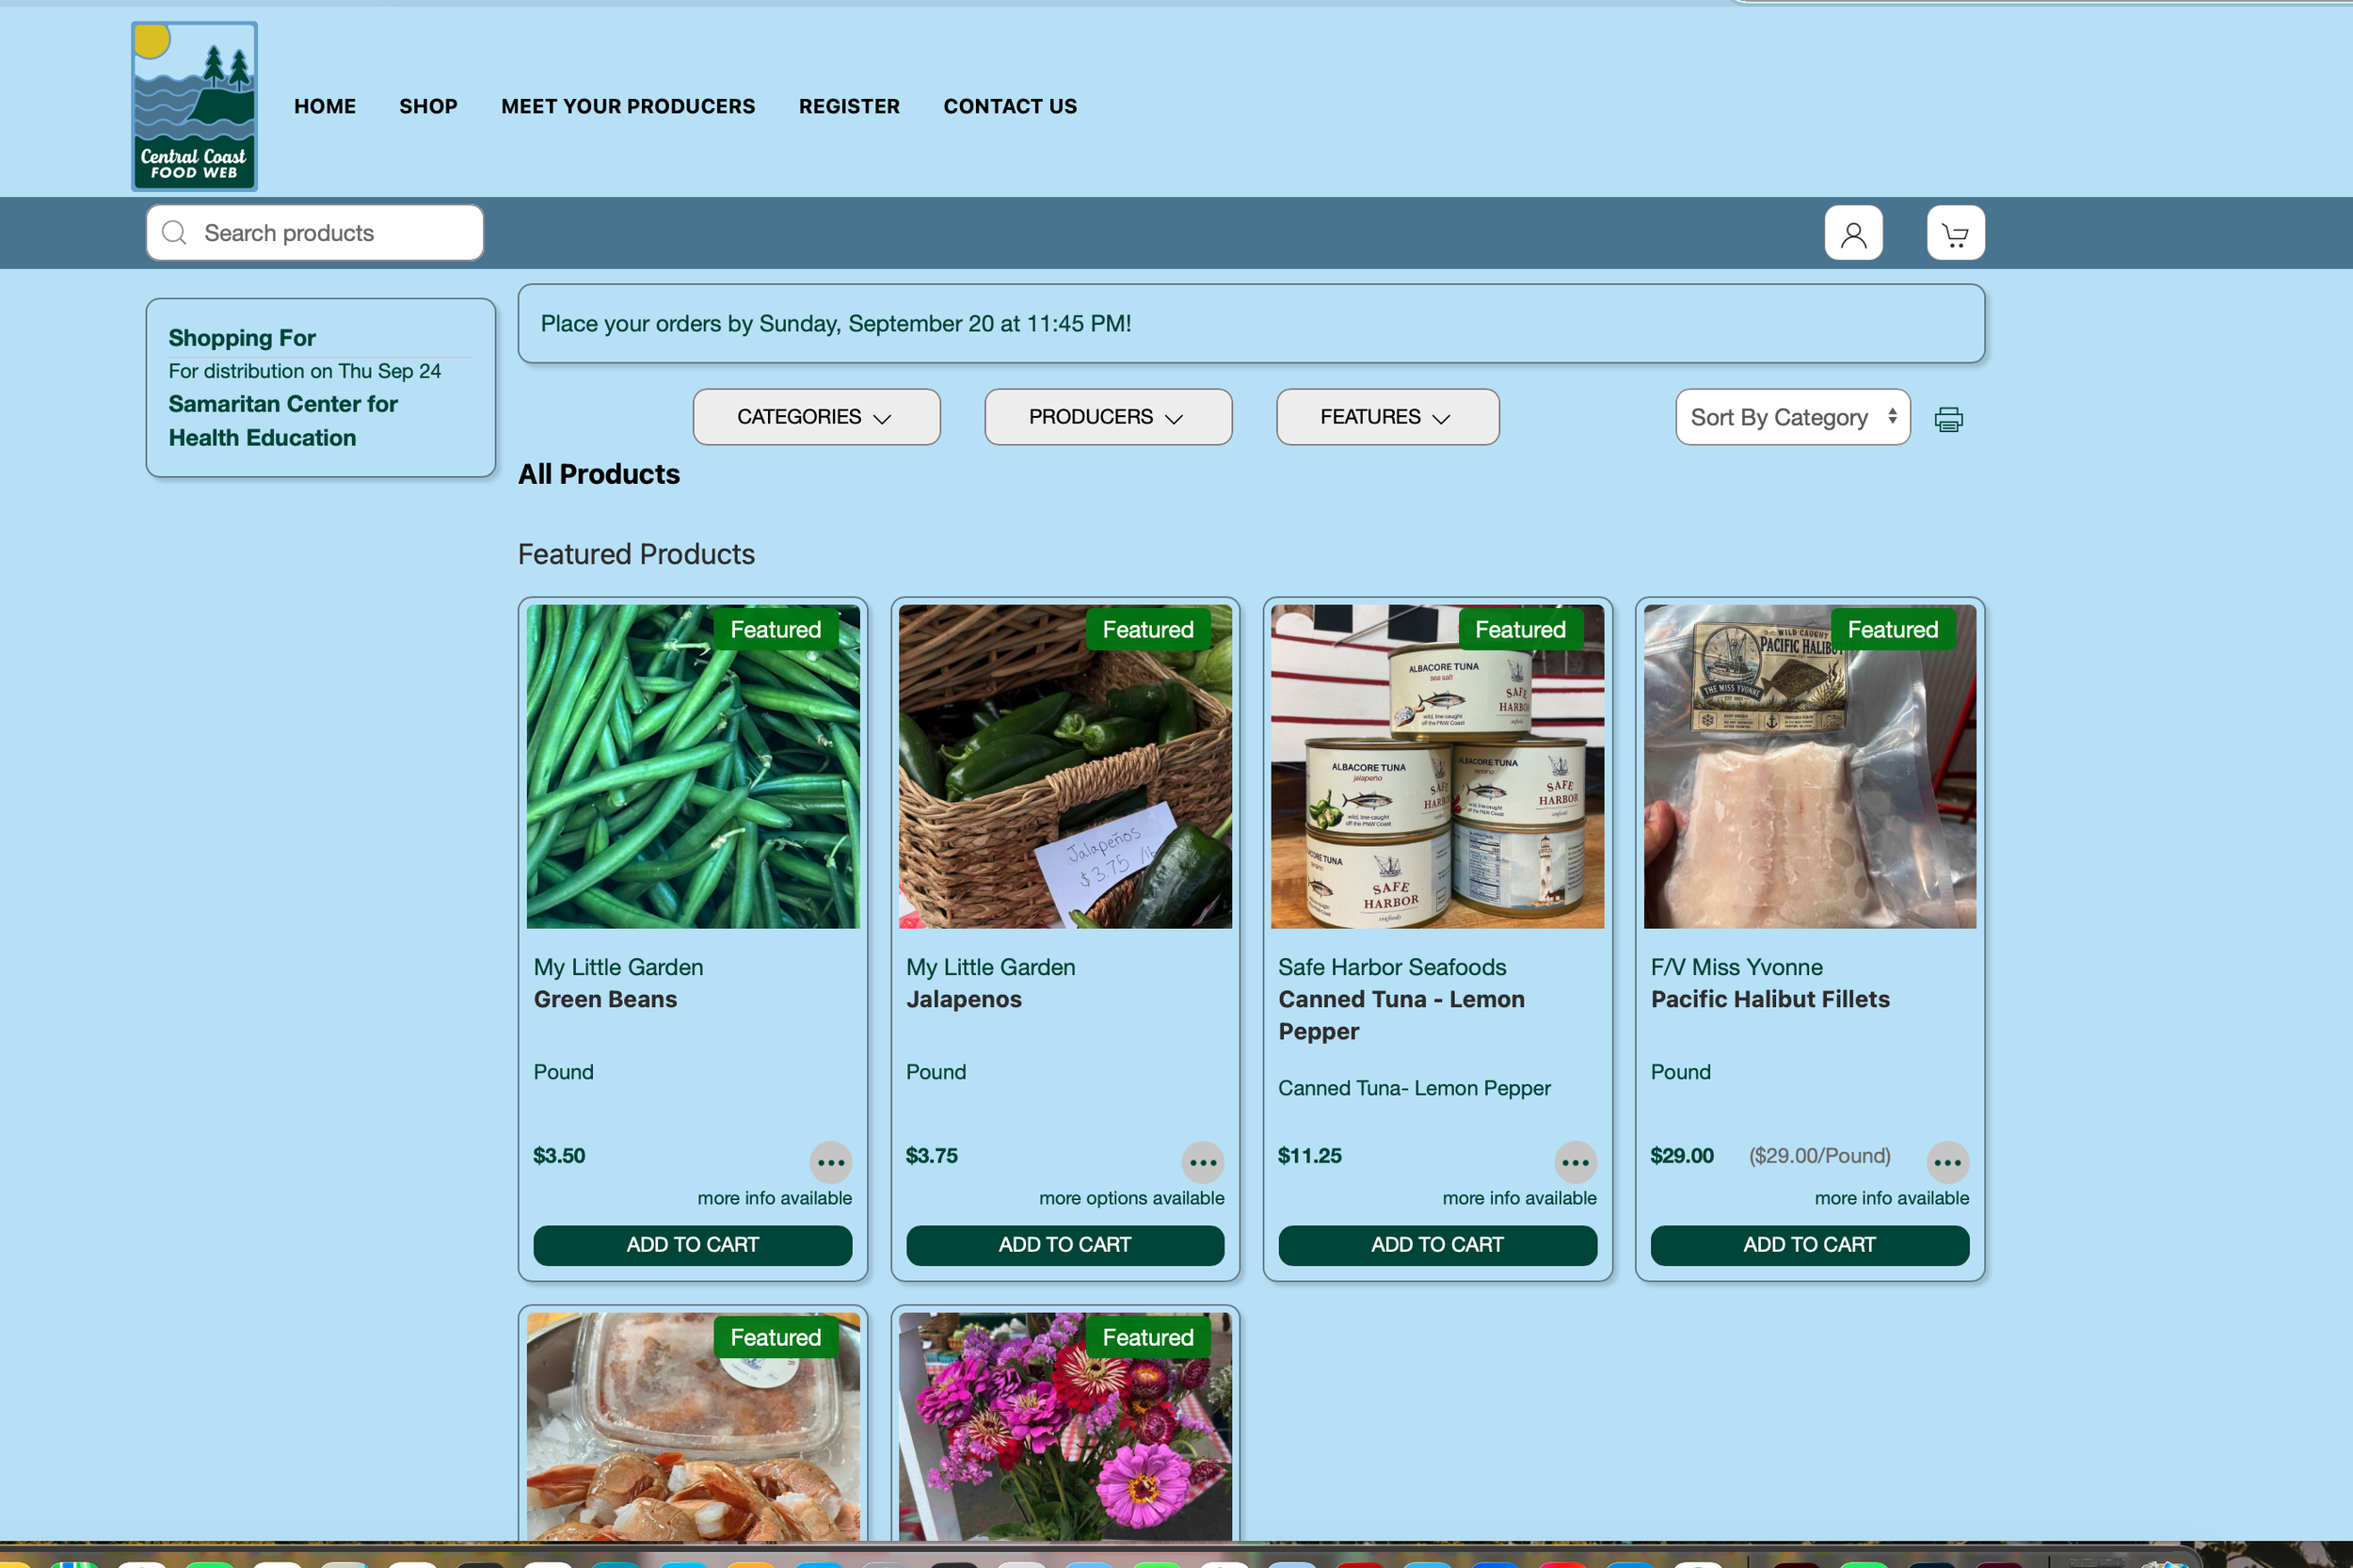Add Green Beans to cart

click(692, 1245)
